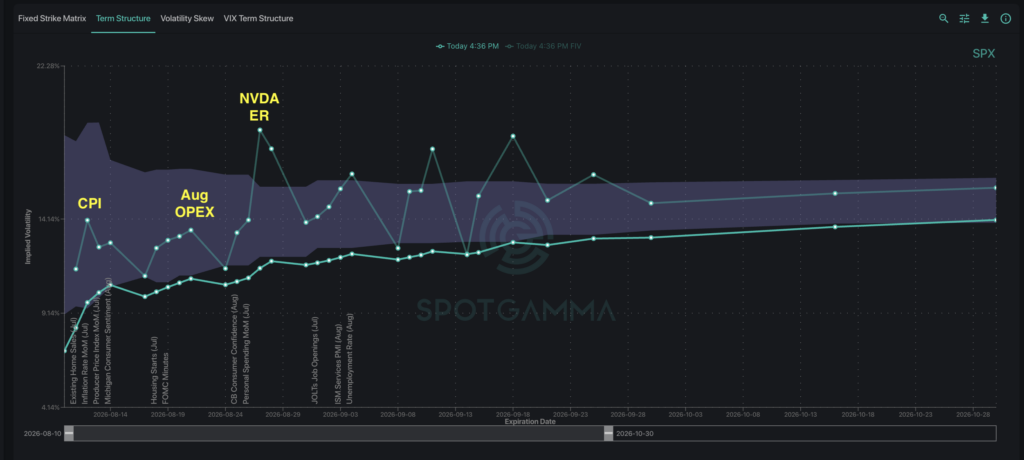Click the Producer Price Index MoM (Jul) label
The image size is (1024, 460).
pos(97,349)
